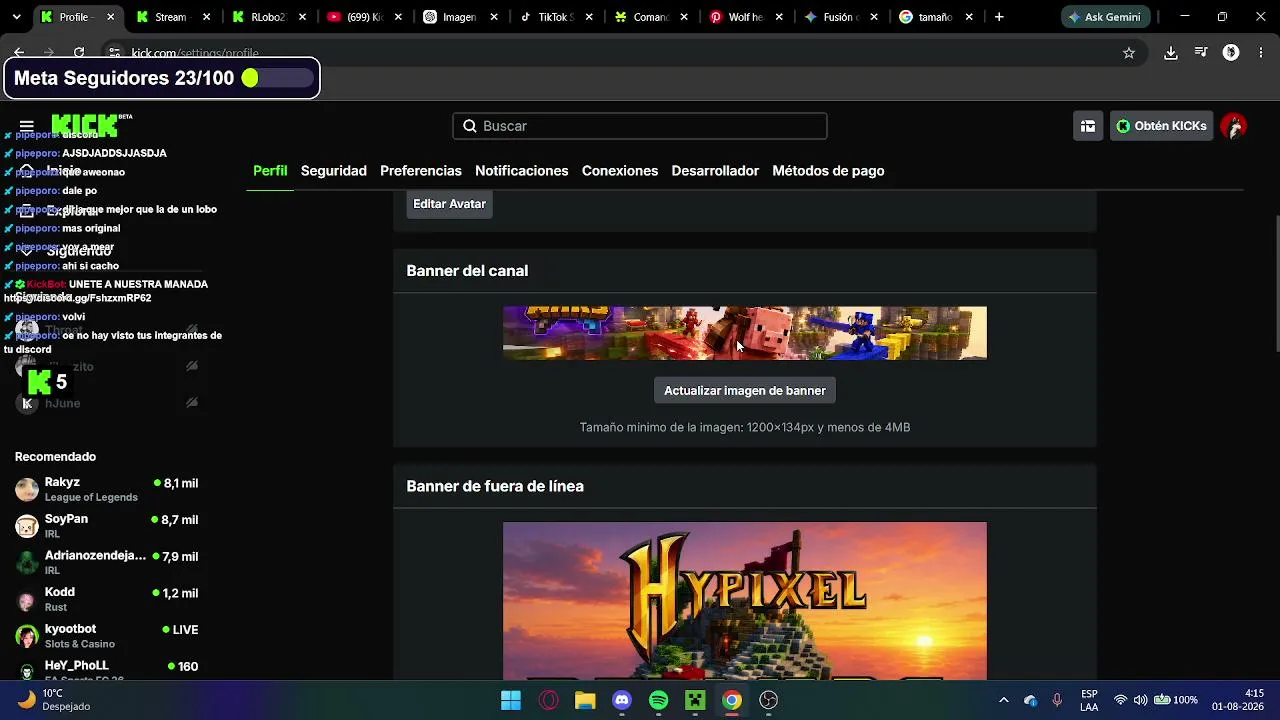Open the profile avatar menu in header
The width and height of the screenshot is (1280, 720).
pos(1234,126)
